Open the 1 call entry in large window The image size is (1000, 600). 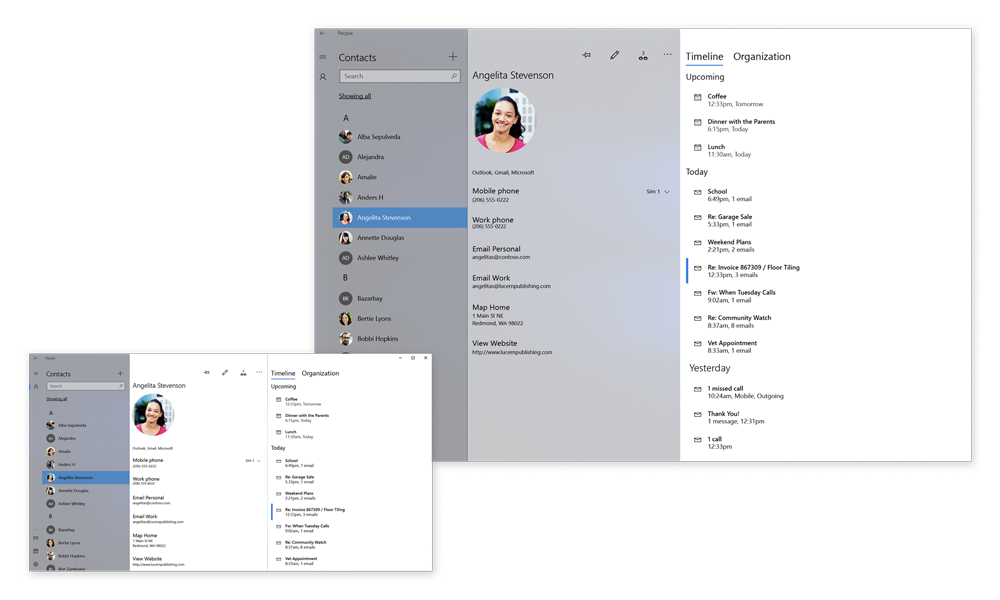tap(719, 443)
